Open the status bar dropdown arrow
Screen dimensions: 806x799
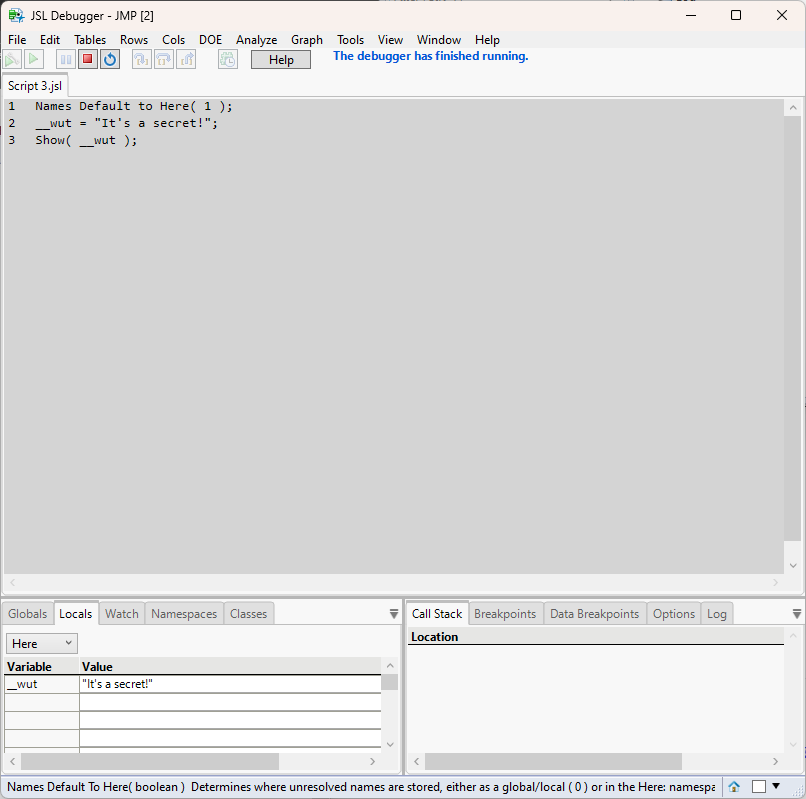[x=776, y=786]
